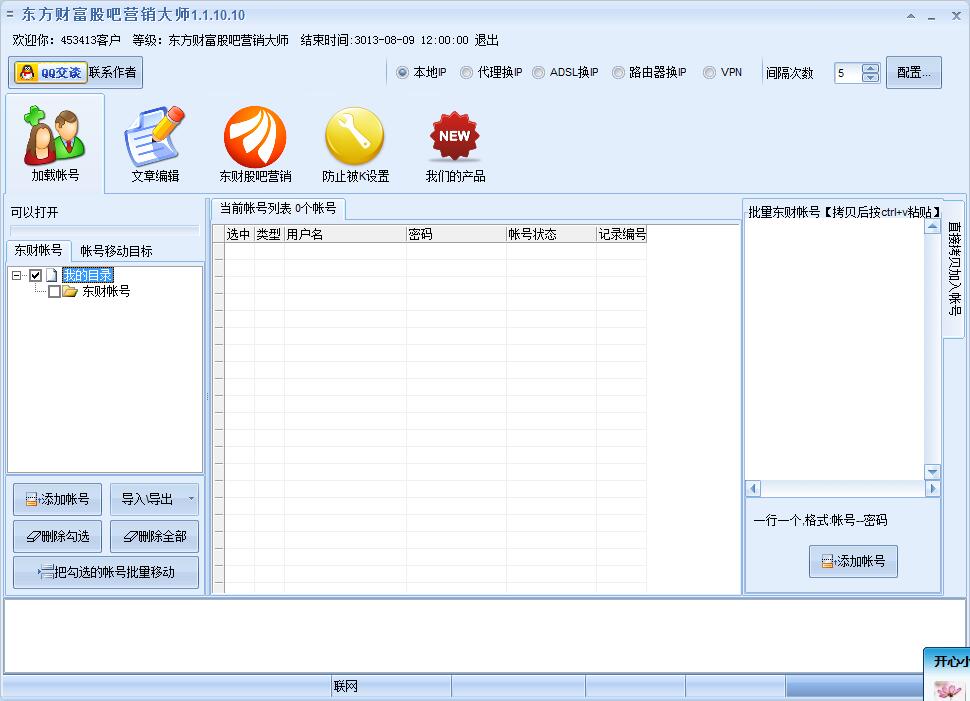Open the 导入\导出 dropdown arrow
This screenshot has height=701, width=970.
click(x=191, y=499)
